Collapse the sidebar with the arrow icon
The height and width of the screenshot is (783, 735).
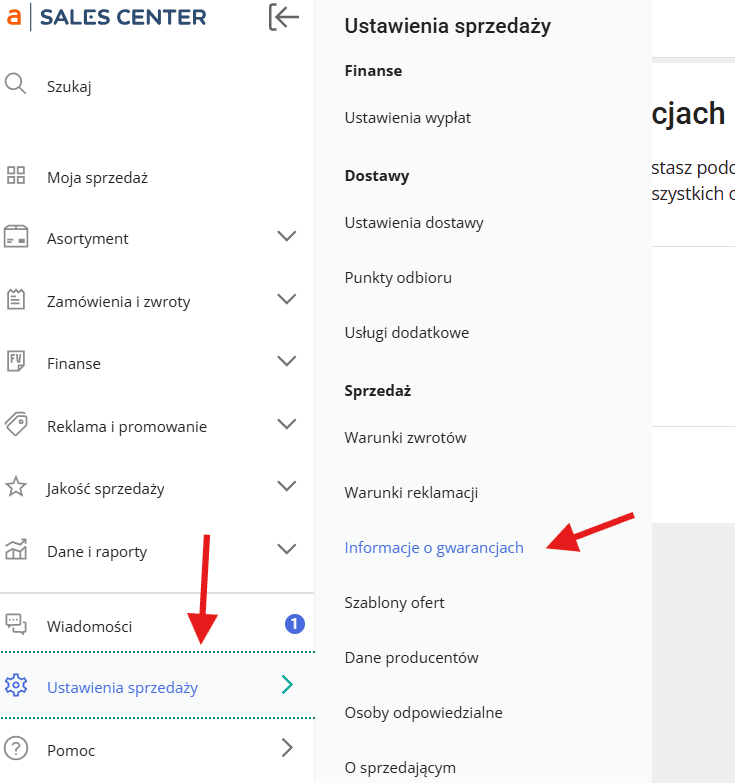(x=283, y=17)
